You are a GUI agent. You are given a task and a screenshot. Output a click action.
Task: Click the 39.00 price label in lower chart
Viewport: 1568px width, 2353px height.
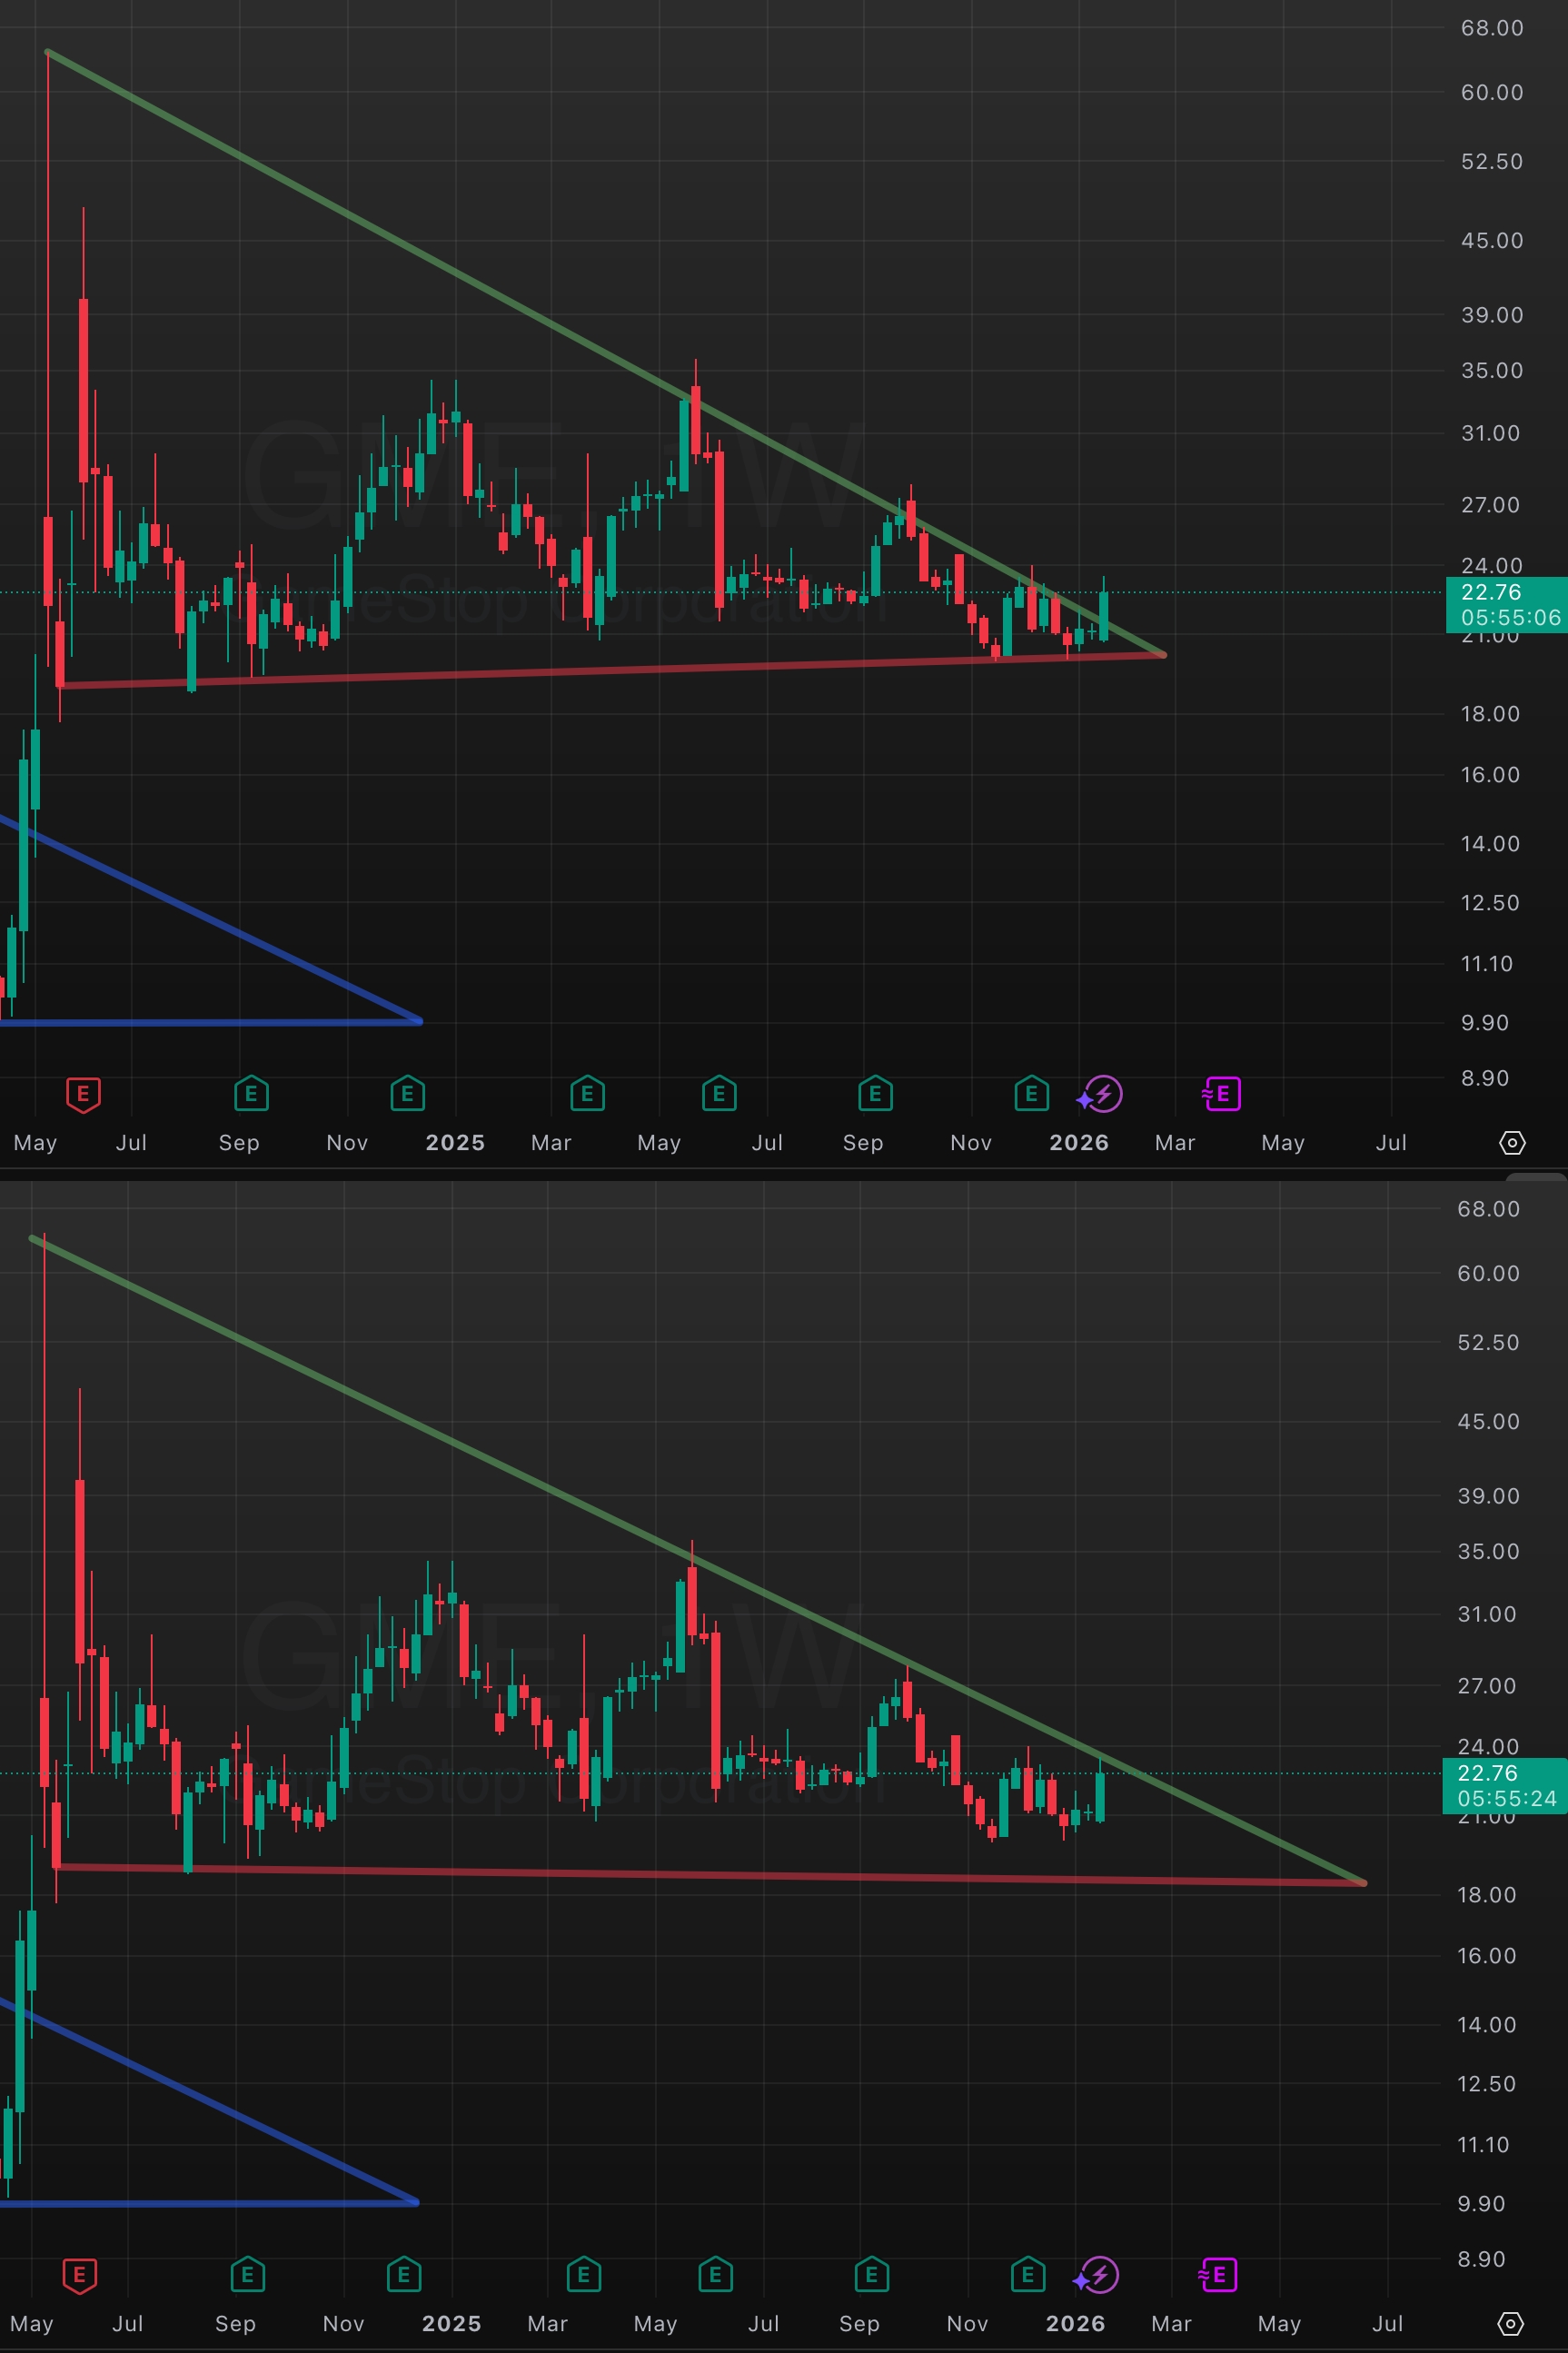[1488, 1497]
